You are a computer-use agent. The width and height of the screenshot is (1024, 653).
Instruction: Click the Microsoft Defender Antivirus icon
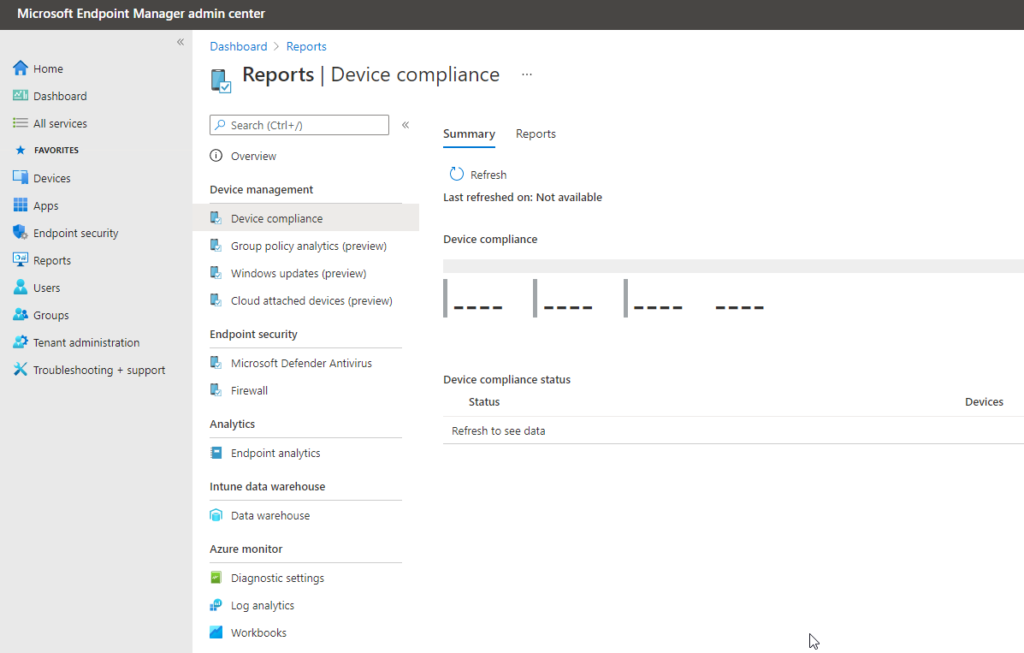(x=216, y=362)
